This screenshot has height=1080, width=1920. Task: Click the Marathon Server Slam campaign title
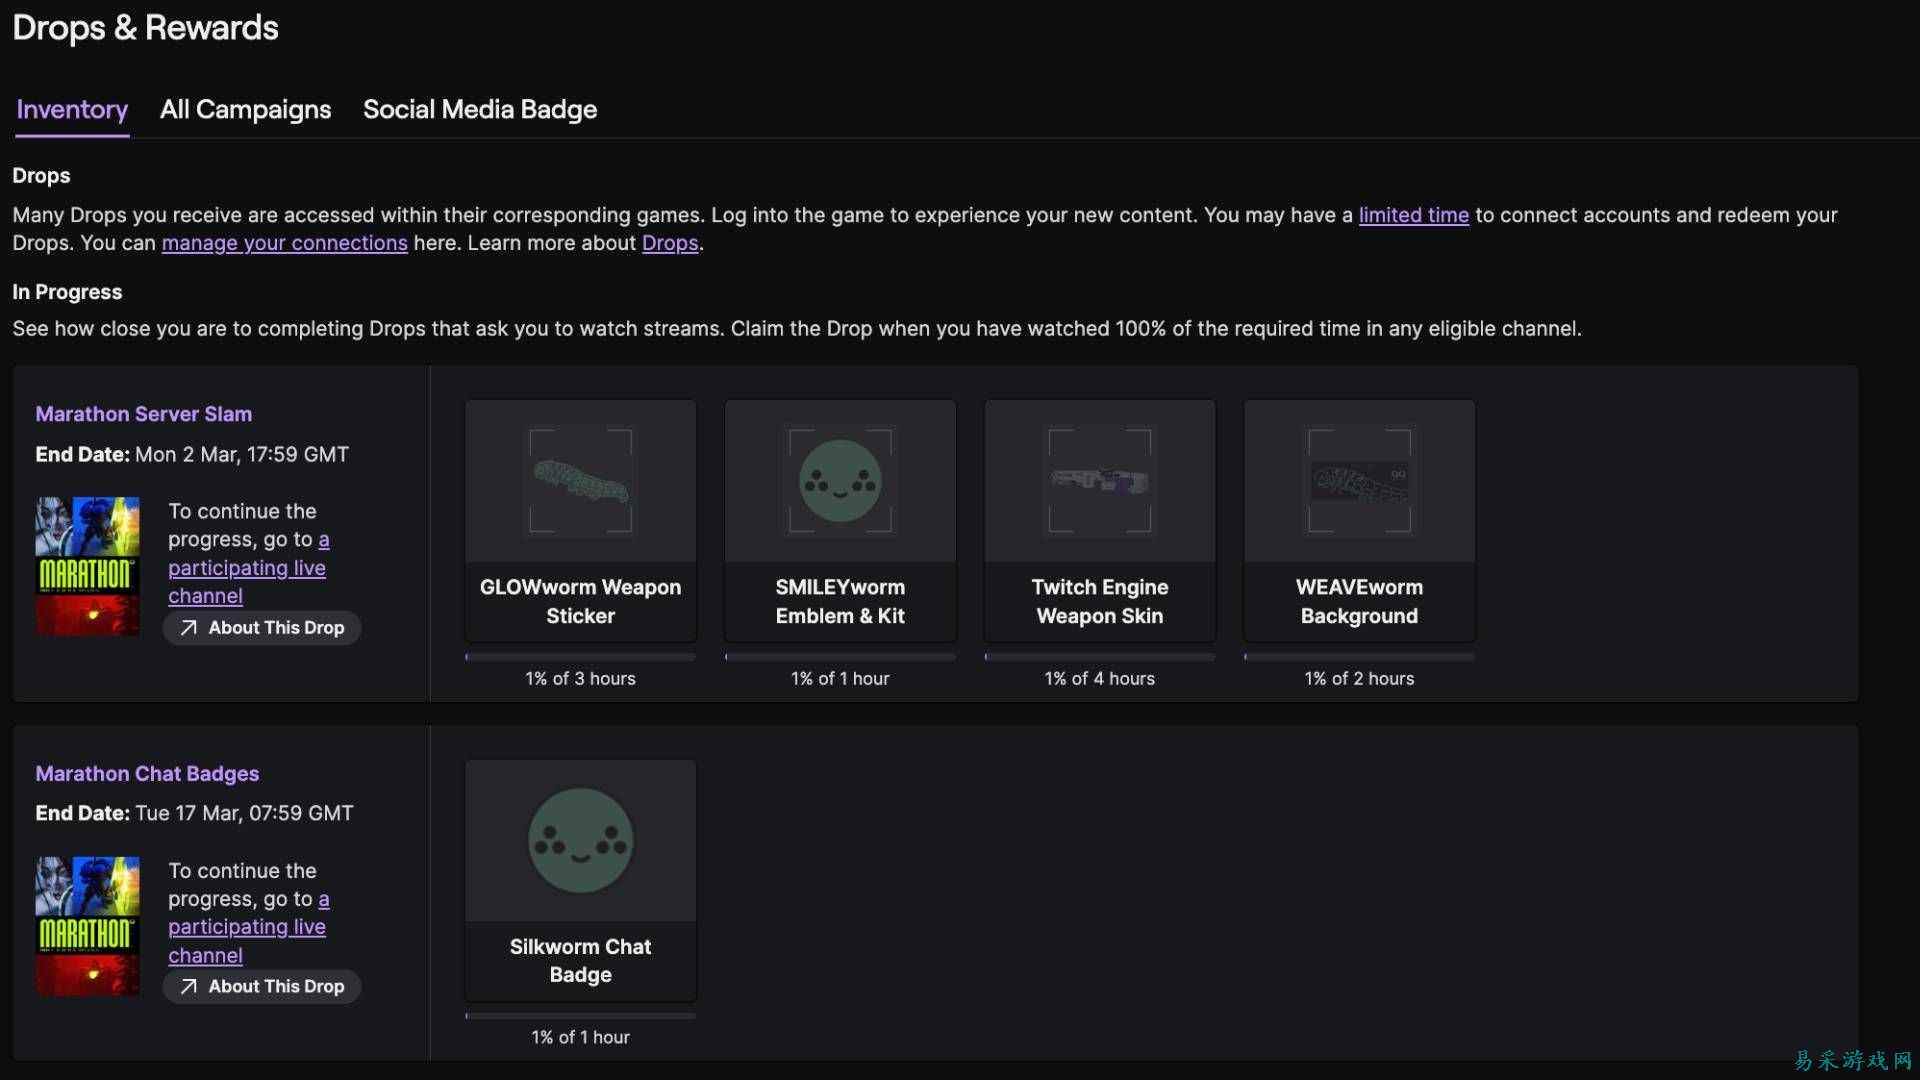[x=143, y=413]
